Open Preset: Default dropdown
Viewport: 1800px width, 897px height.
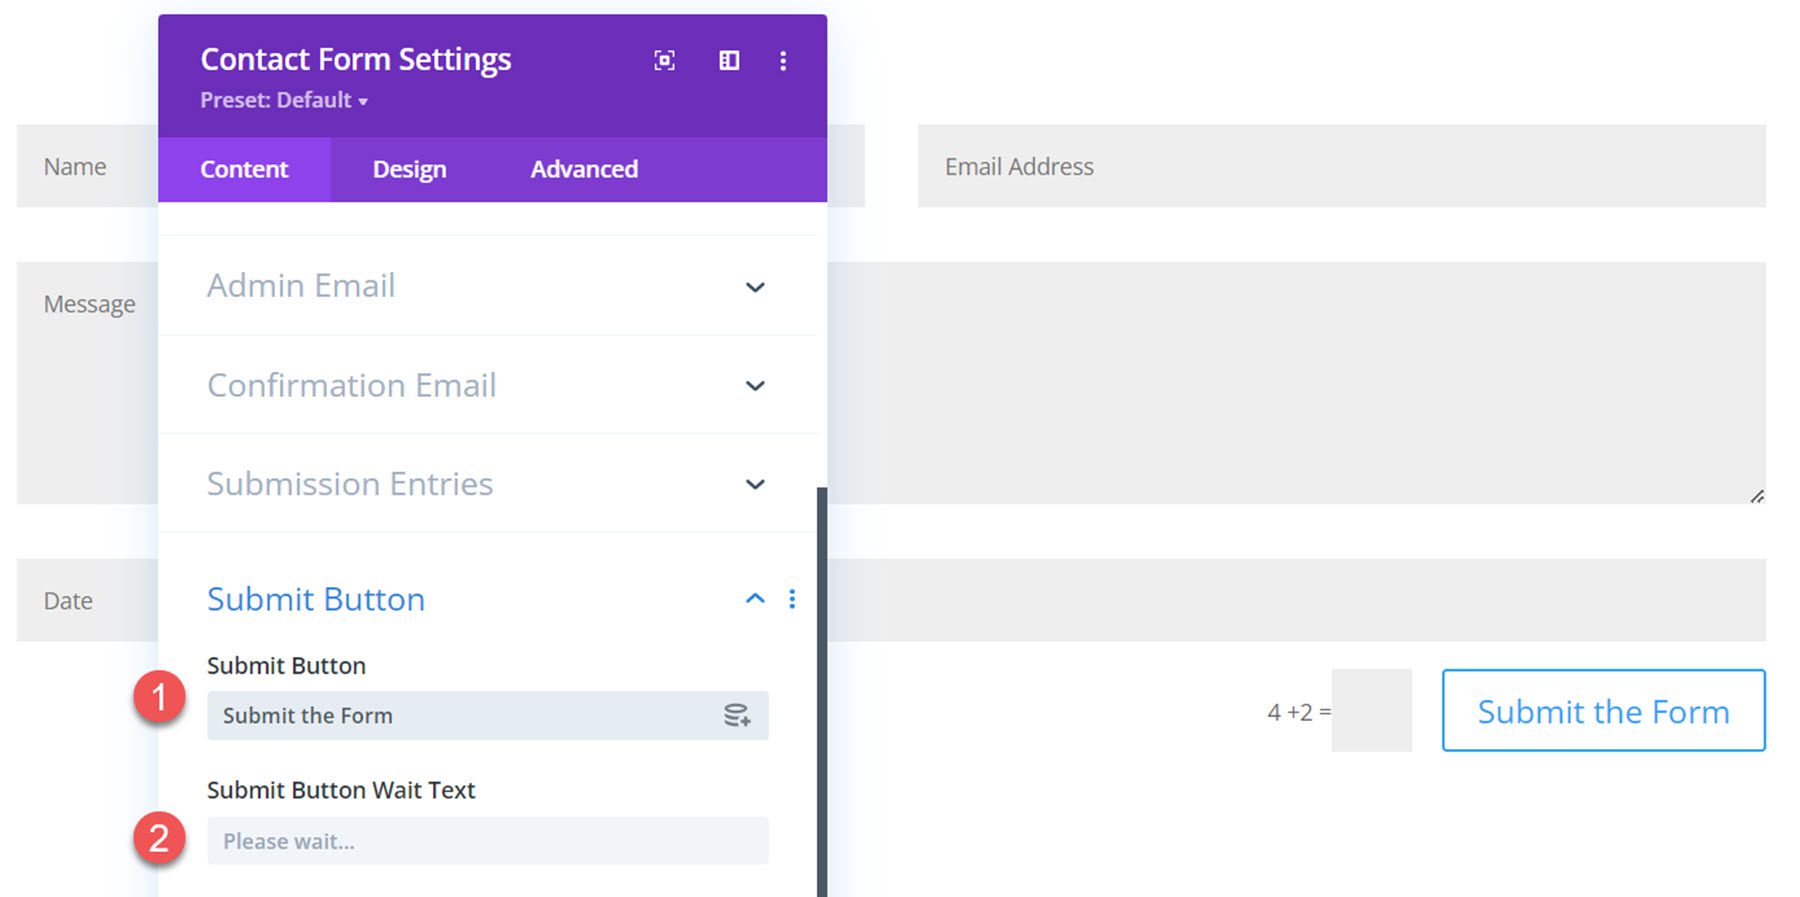[284, 100]
